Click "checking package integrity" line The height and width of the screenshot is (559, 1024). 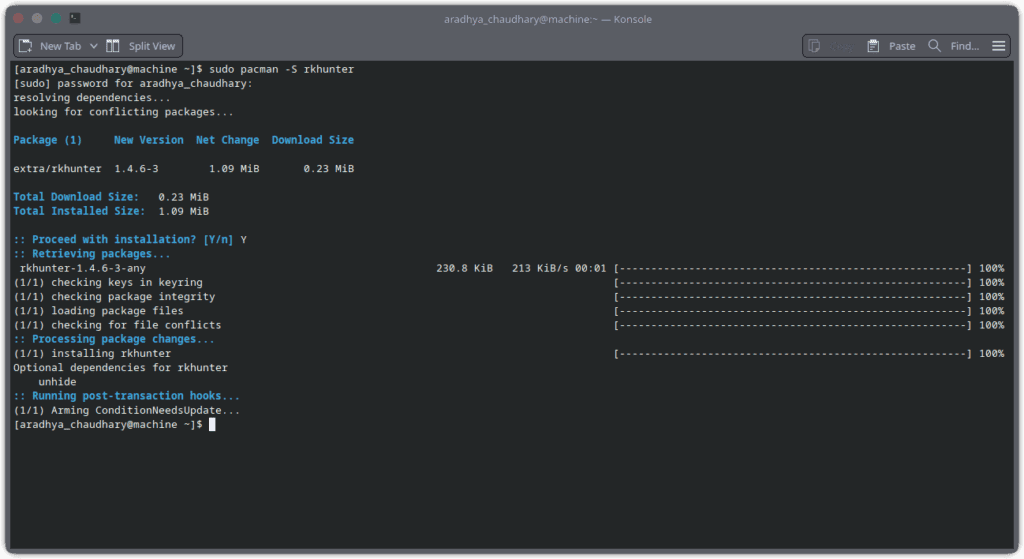point(133,297)
